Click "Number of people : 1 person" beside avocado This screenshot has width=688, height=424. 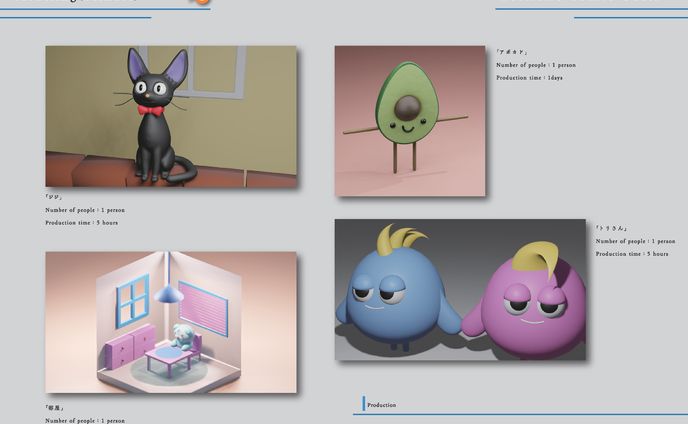(x=536, y=65)
